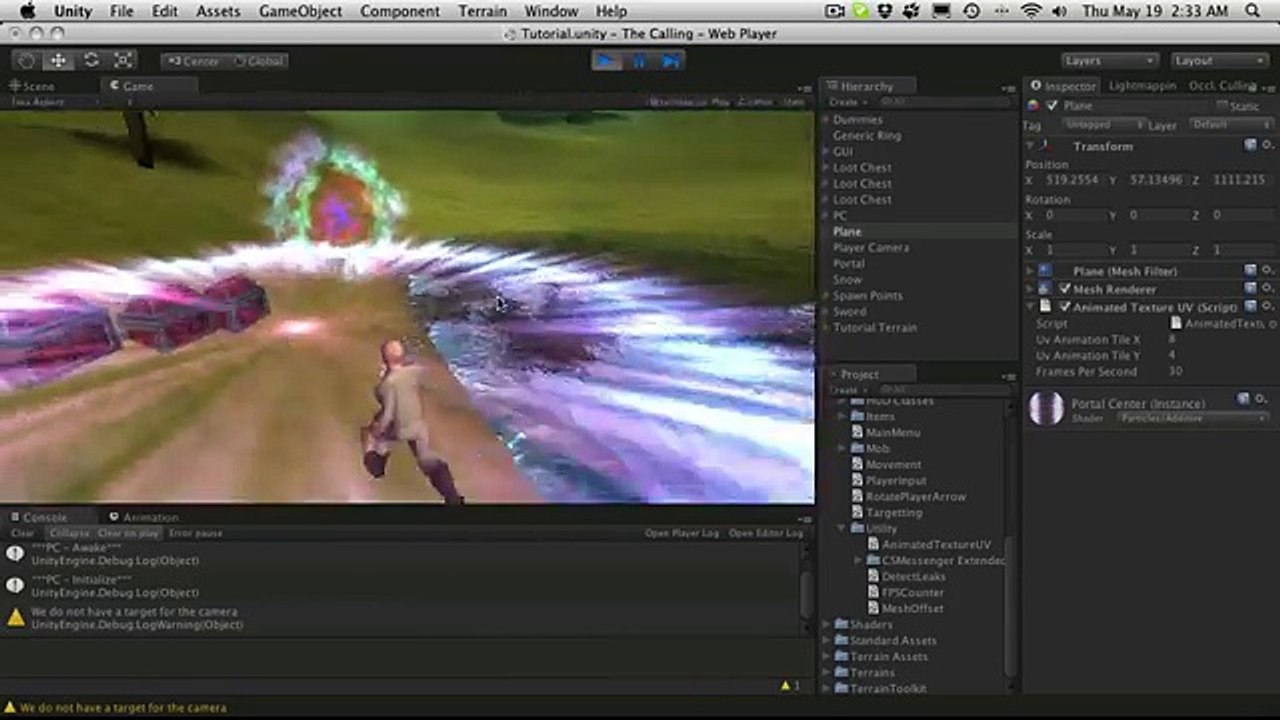Open Portal Center material's gear menu

pos(1262,399)
